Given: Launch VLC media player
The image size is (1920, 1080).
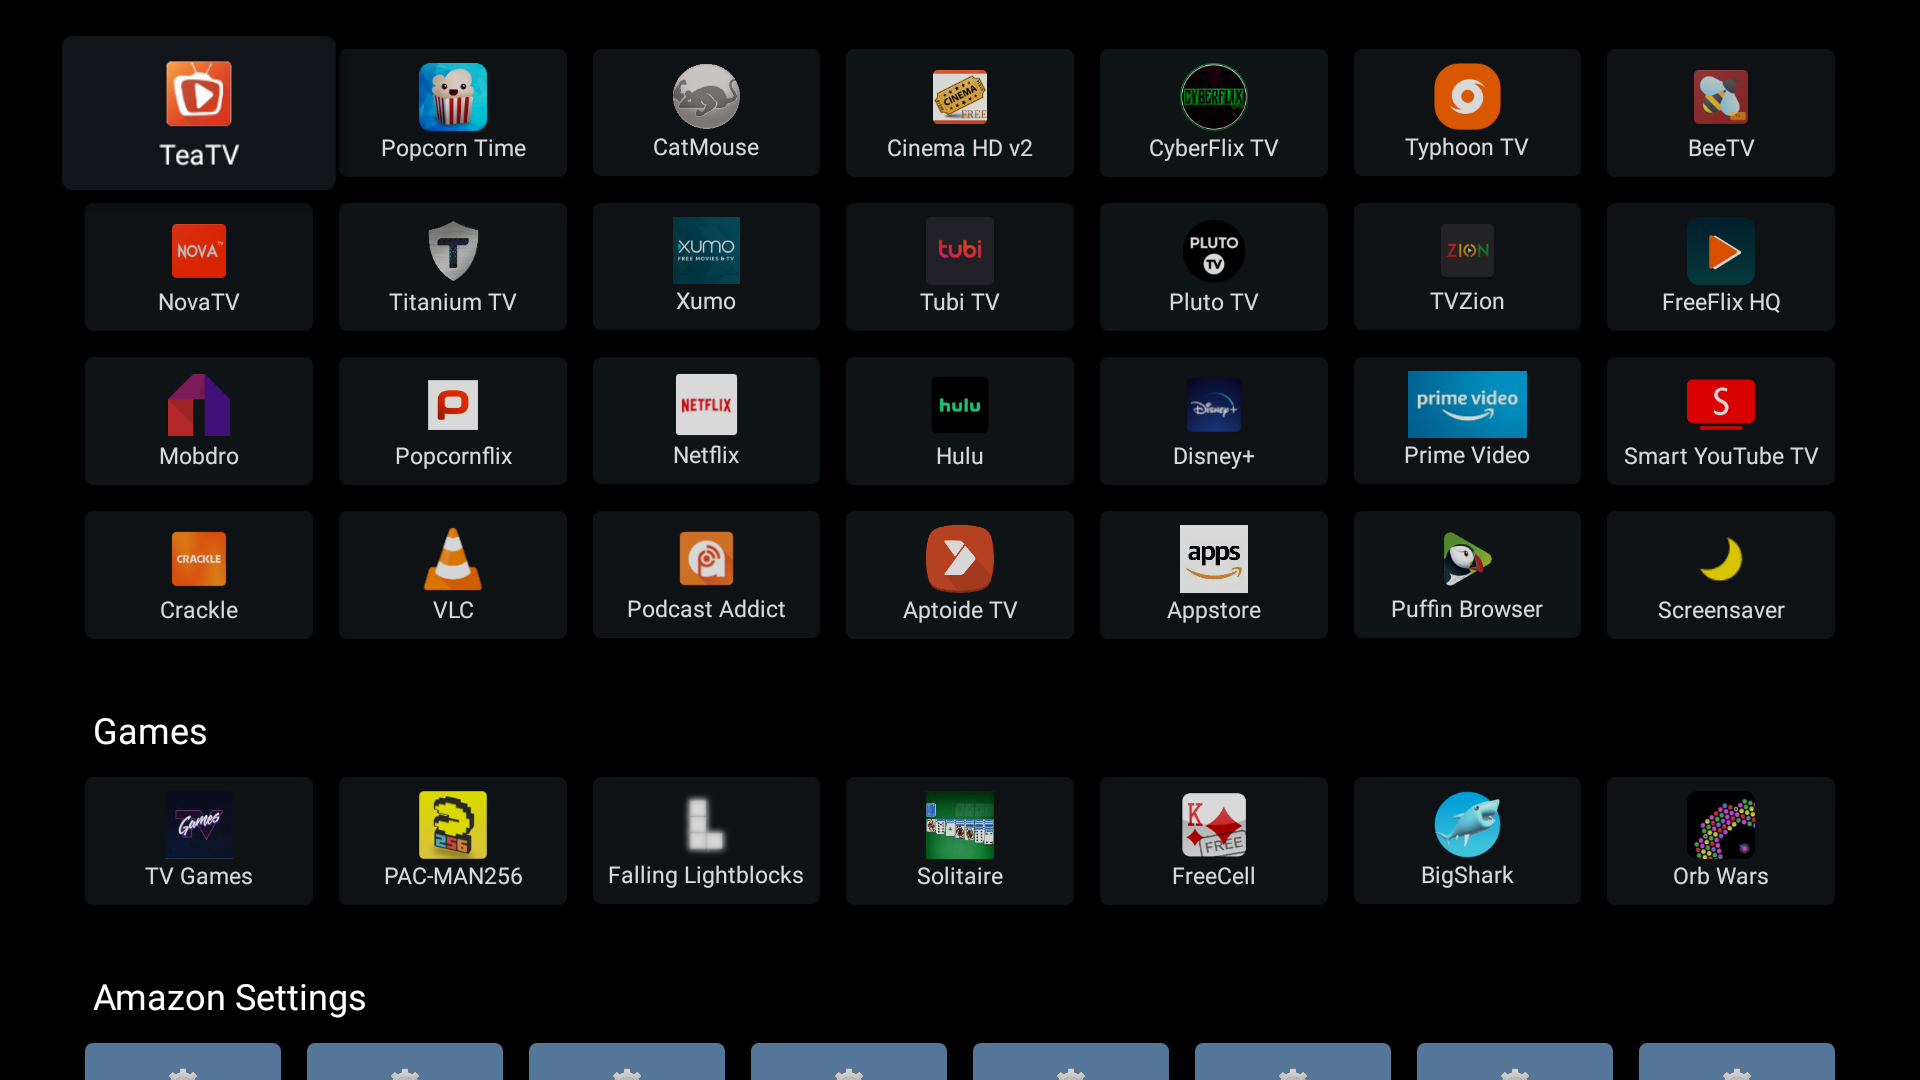Looking at the screenshot, I should coord(452,575).
